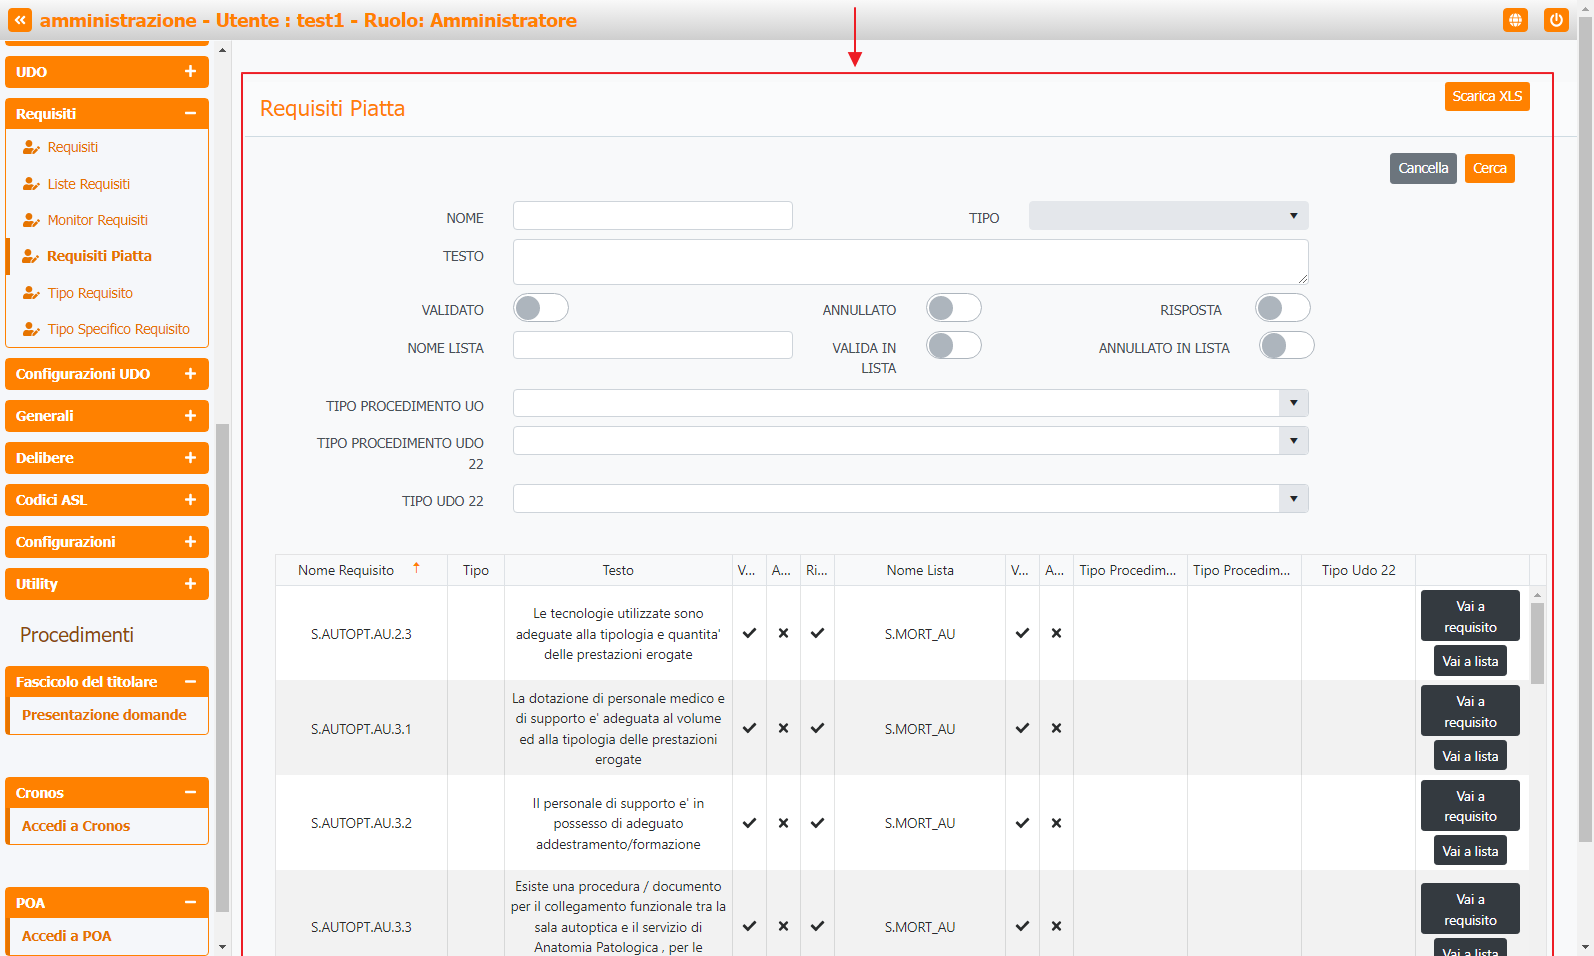Screen dimensions: 1594x956
Task: Open the TIPO UDO 22 dropdown
Action: [1293, 499]
